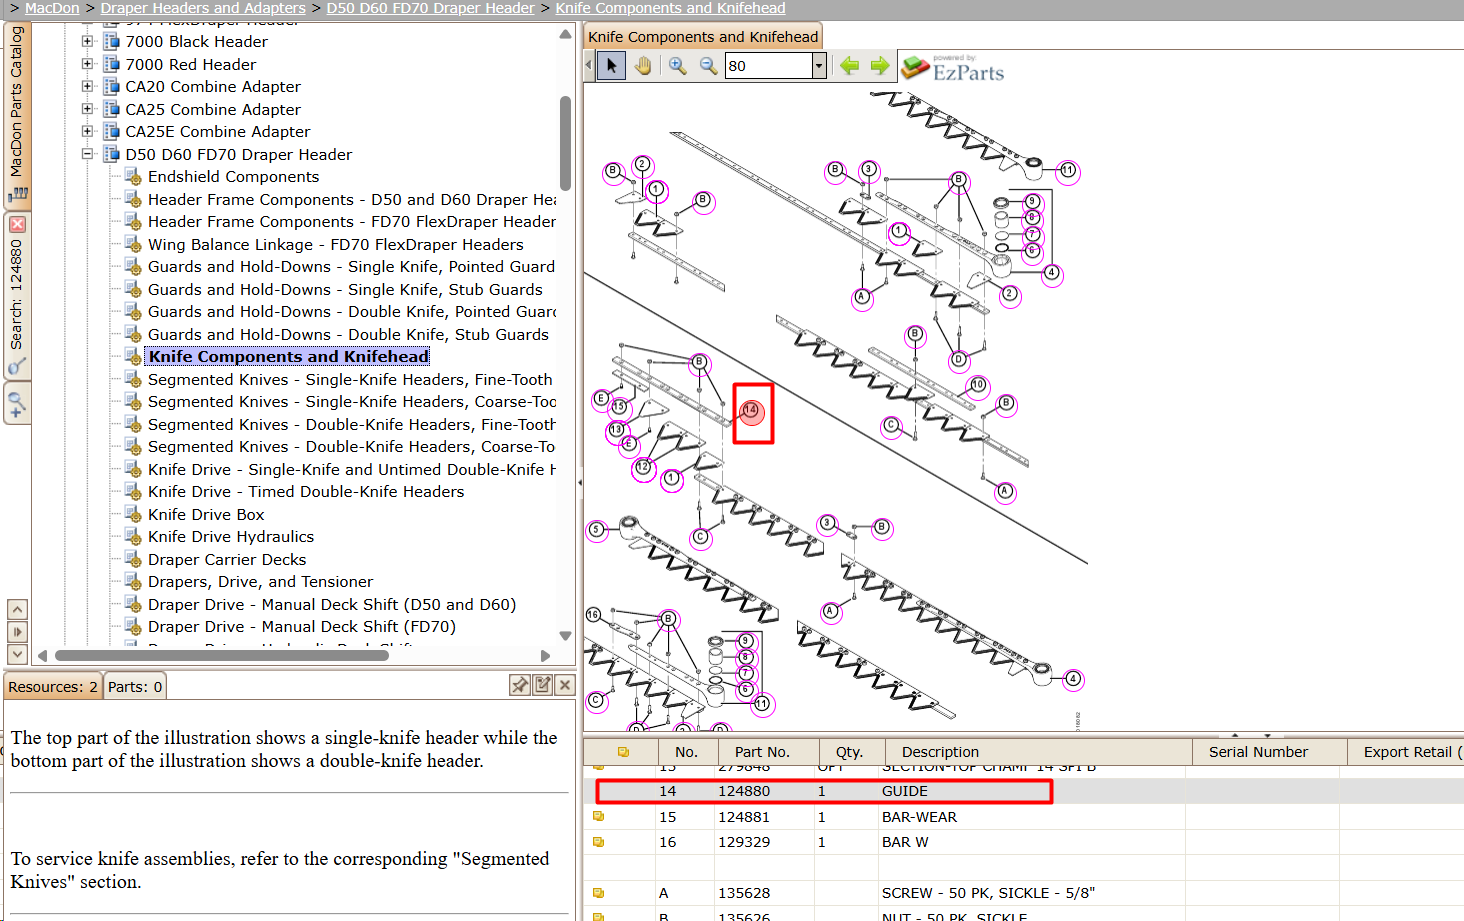1464x921 pixels.
Task: Pin the resources panel
Action: tap(520, 685)
